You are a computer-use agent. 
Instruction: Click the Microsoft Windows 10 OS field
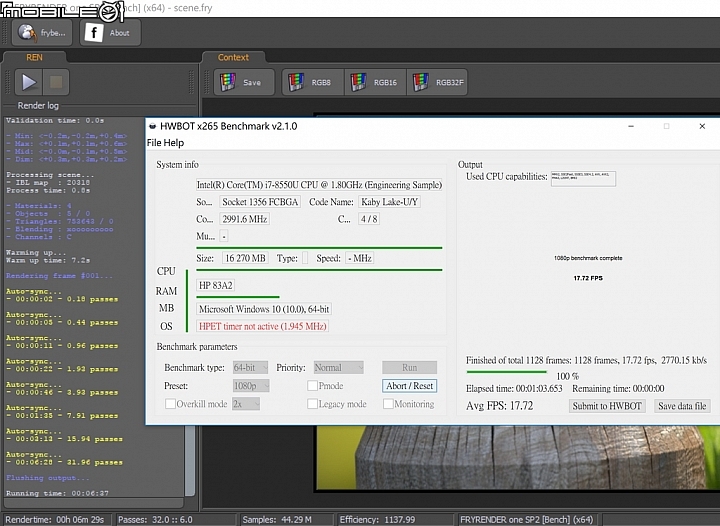pos(264,309)
